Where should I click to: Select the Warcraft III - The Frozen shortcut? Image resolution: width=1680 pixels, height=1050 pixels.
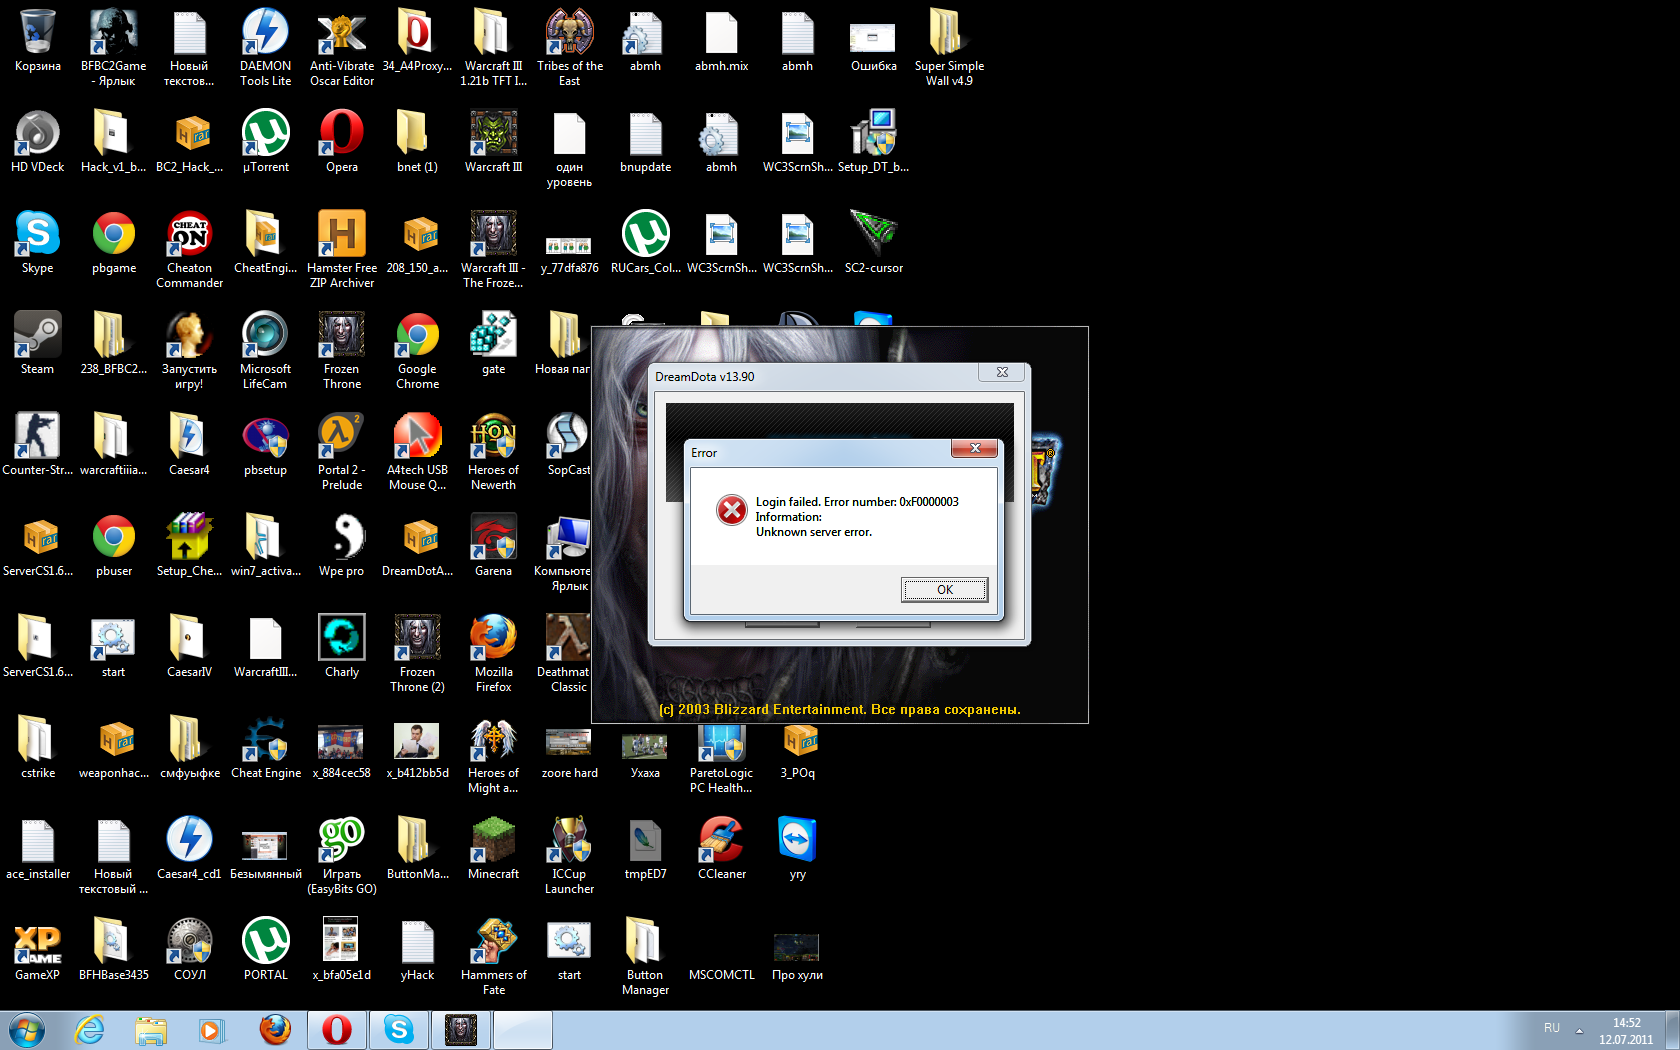tap(494, 250)
